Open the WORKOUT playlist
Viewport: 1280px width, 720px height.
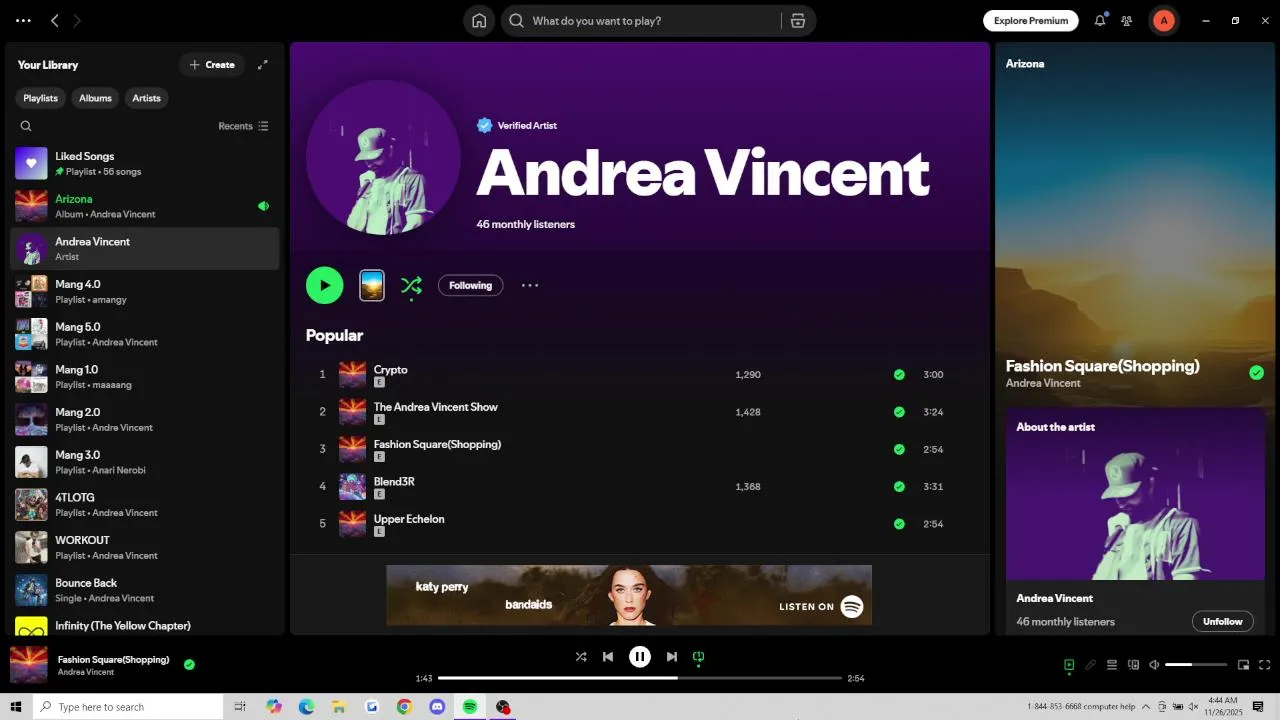point(145,547)
